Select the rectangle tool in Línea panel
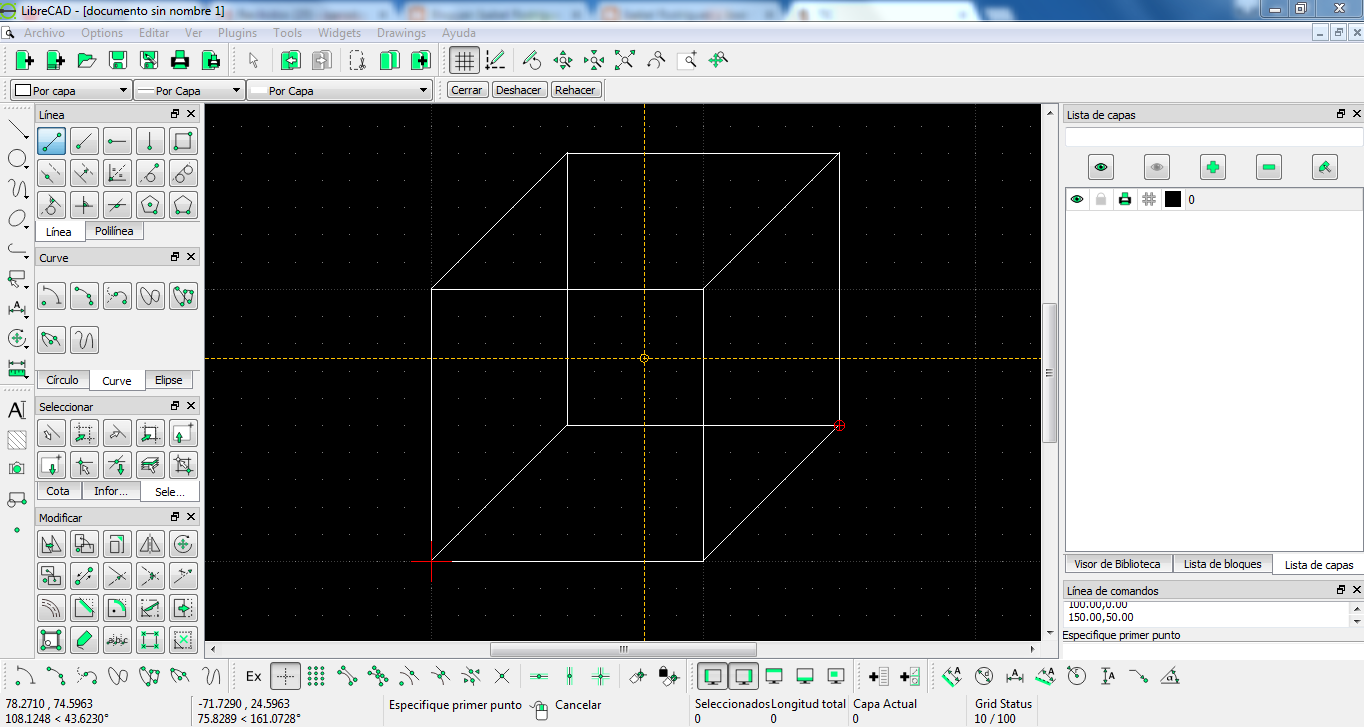The height and width of the screenshot is (727, 1364). point(183,141)
